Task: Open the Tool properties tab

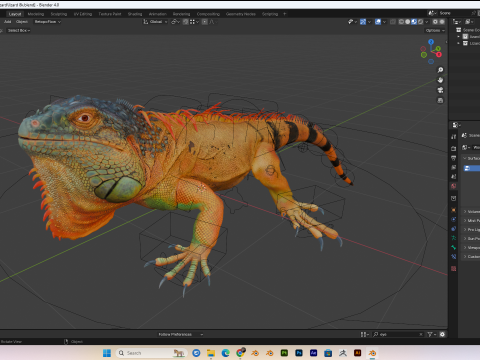Action: (454, 137)
